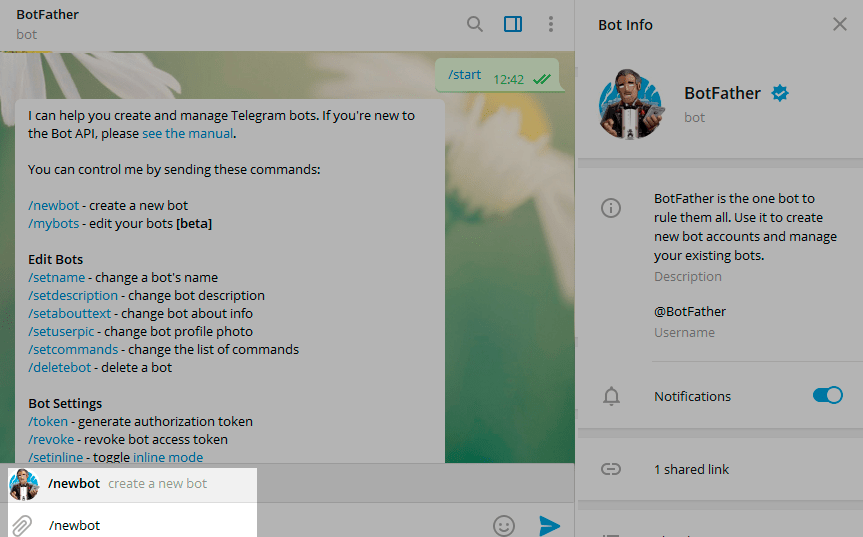Click the /revoke command link

(x=51, y=440)
